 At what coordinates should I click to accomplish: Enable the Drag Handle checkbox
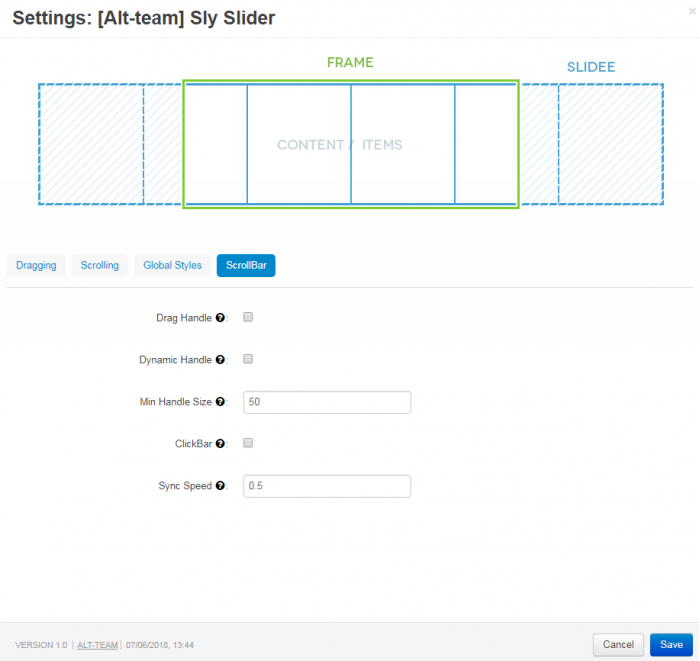pos(248,317)
